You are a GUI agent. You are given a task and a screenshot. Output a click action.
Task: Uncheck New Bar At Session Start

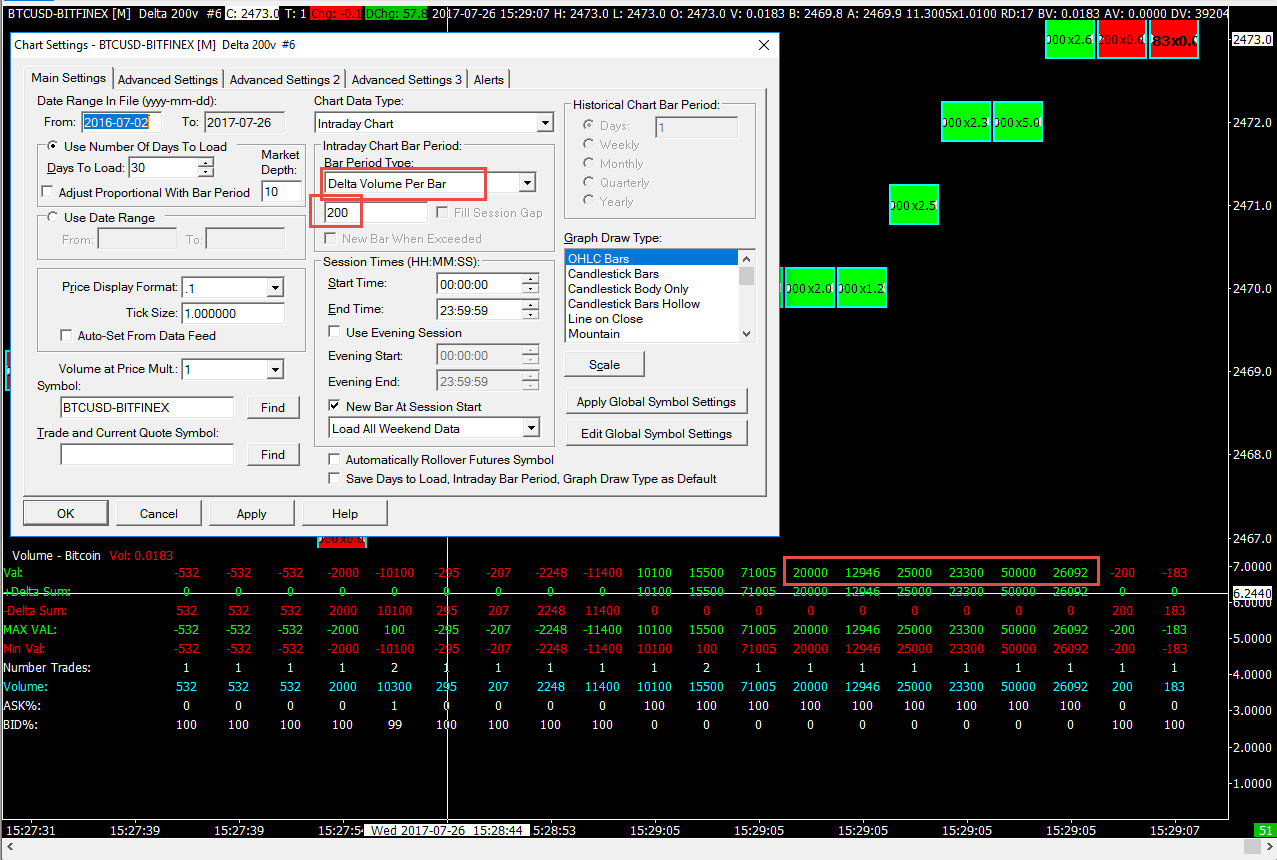335,406
